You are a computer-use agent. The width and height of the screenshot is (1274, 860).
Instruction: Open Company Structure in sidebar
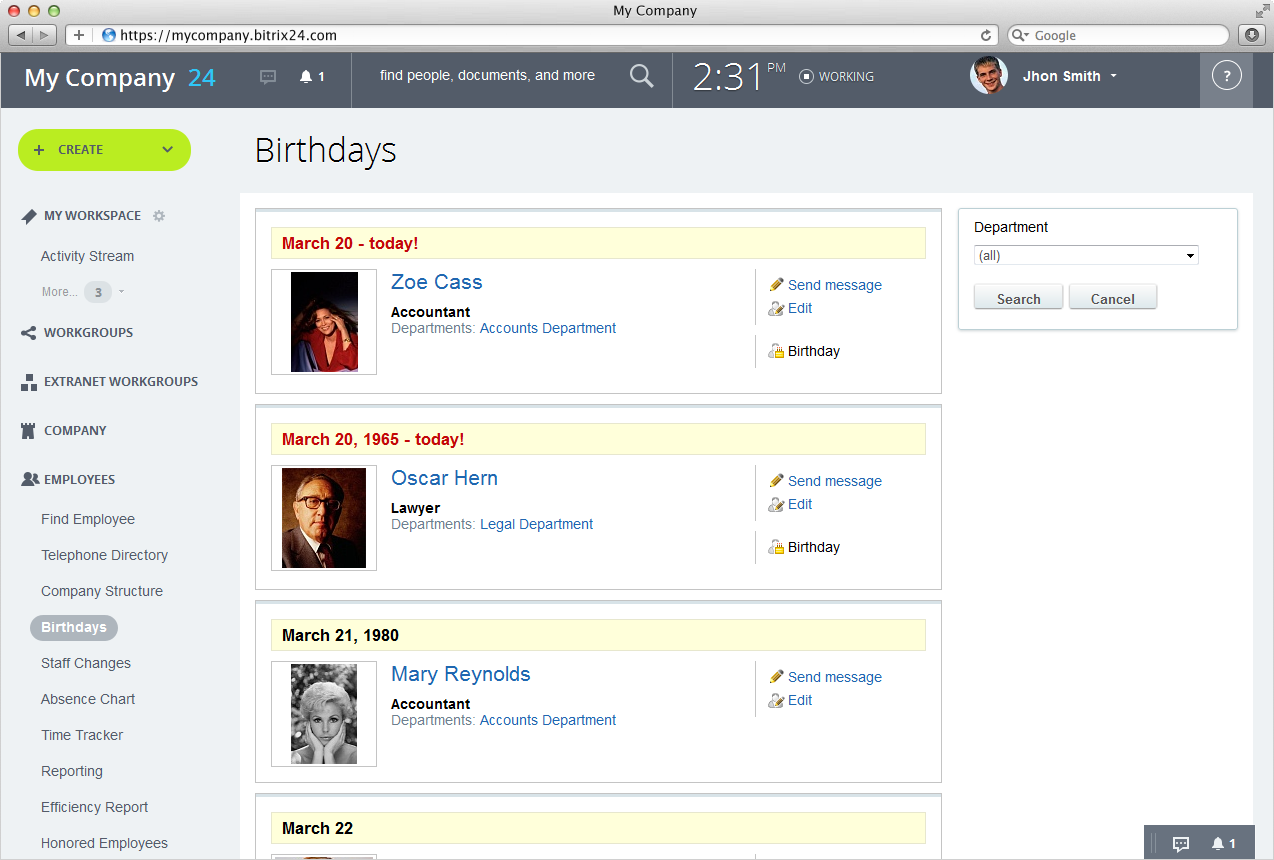tap(102, 591)
